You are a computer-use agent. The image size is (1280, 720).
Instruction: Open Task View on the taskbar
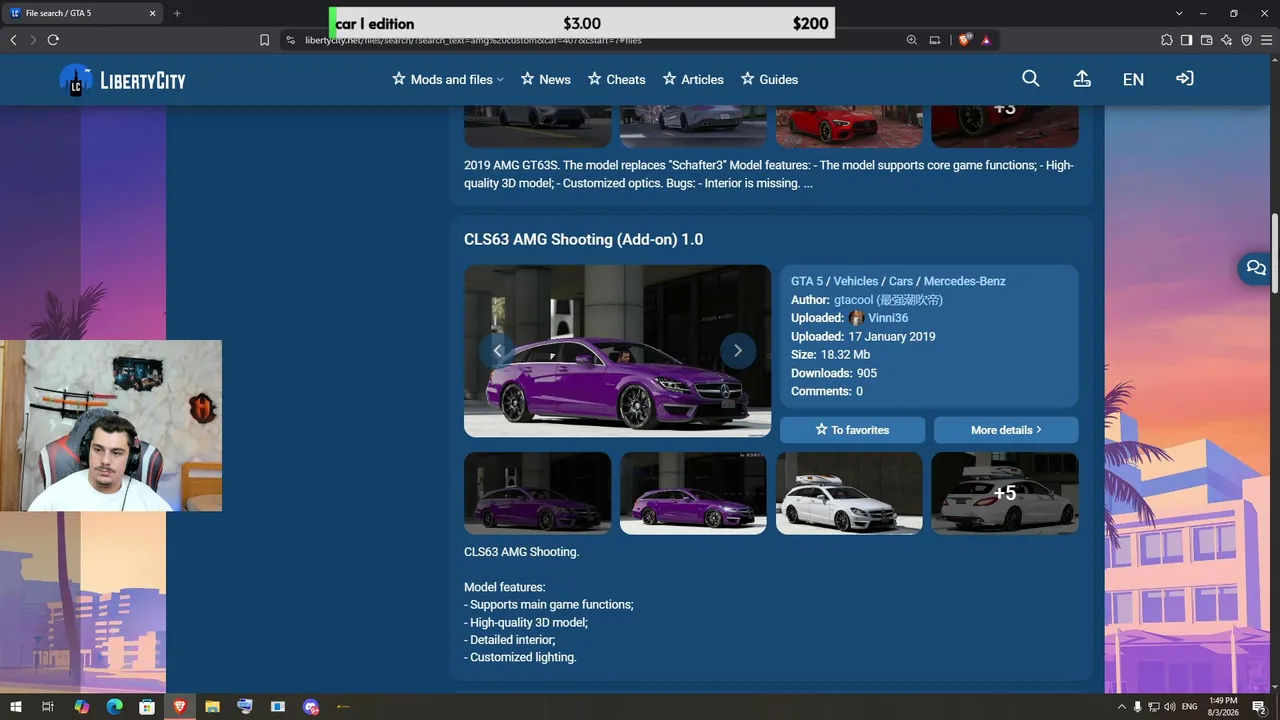[48, 707]
